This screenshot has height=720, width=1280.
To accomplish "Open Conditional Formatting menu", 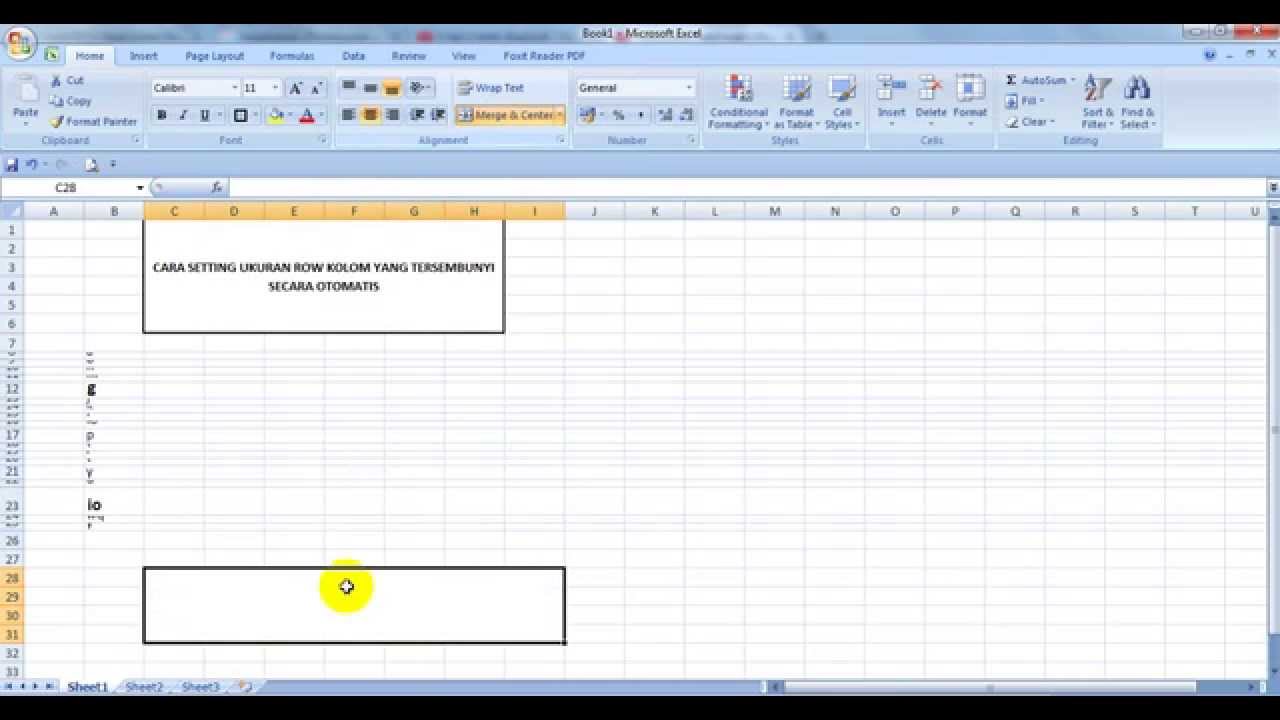I will click(x=739, y=101).
